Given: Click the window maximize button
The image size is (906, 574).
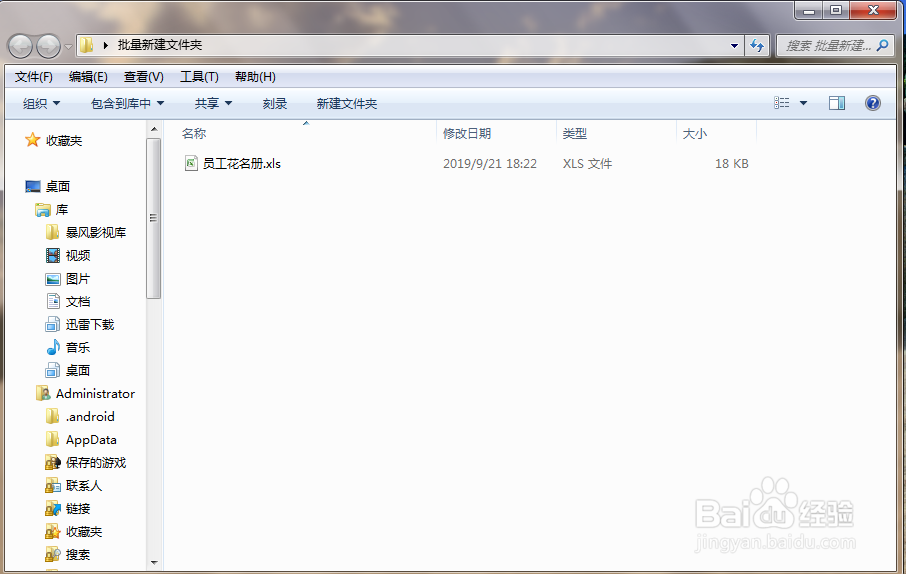Looking at the screenshot, I should [836, 10].
